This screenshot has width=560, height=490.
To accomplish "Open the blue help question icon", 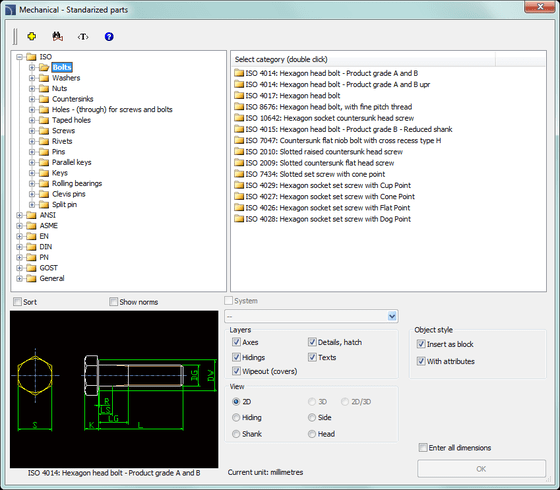I will [109, 36].
